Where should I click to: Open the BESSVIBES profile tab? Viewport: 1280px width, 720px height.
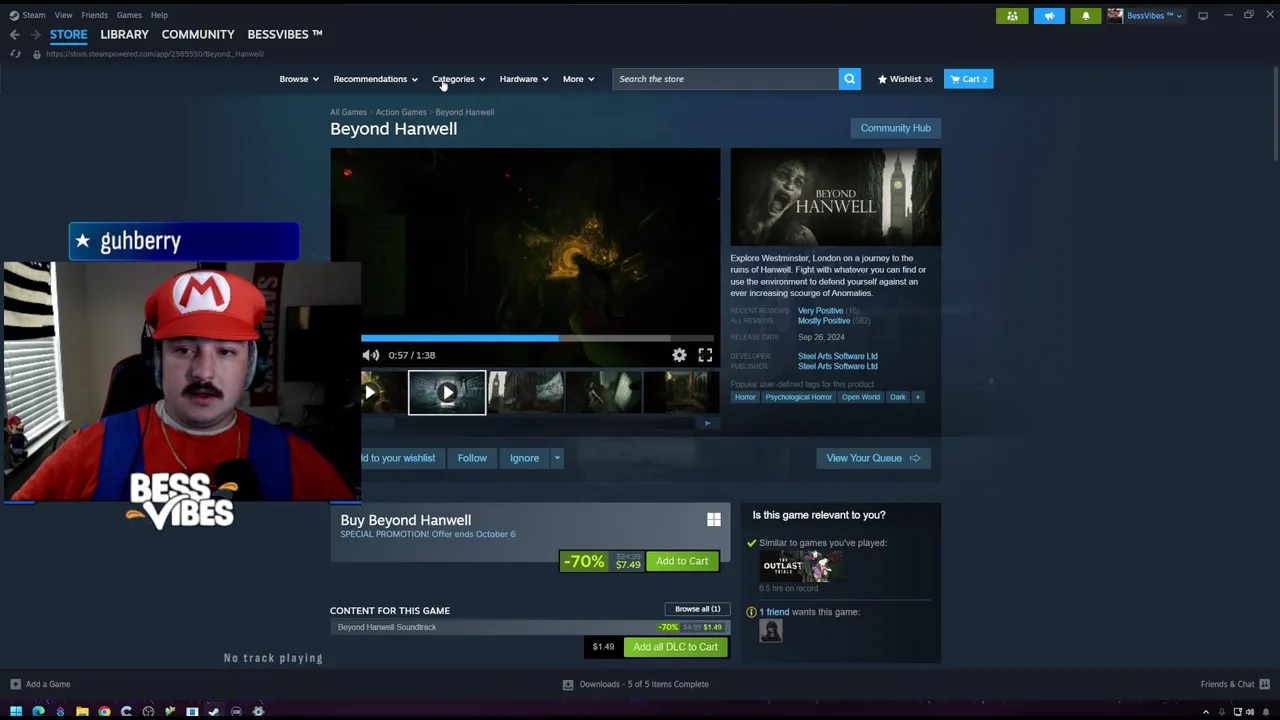tap(285, 34)
